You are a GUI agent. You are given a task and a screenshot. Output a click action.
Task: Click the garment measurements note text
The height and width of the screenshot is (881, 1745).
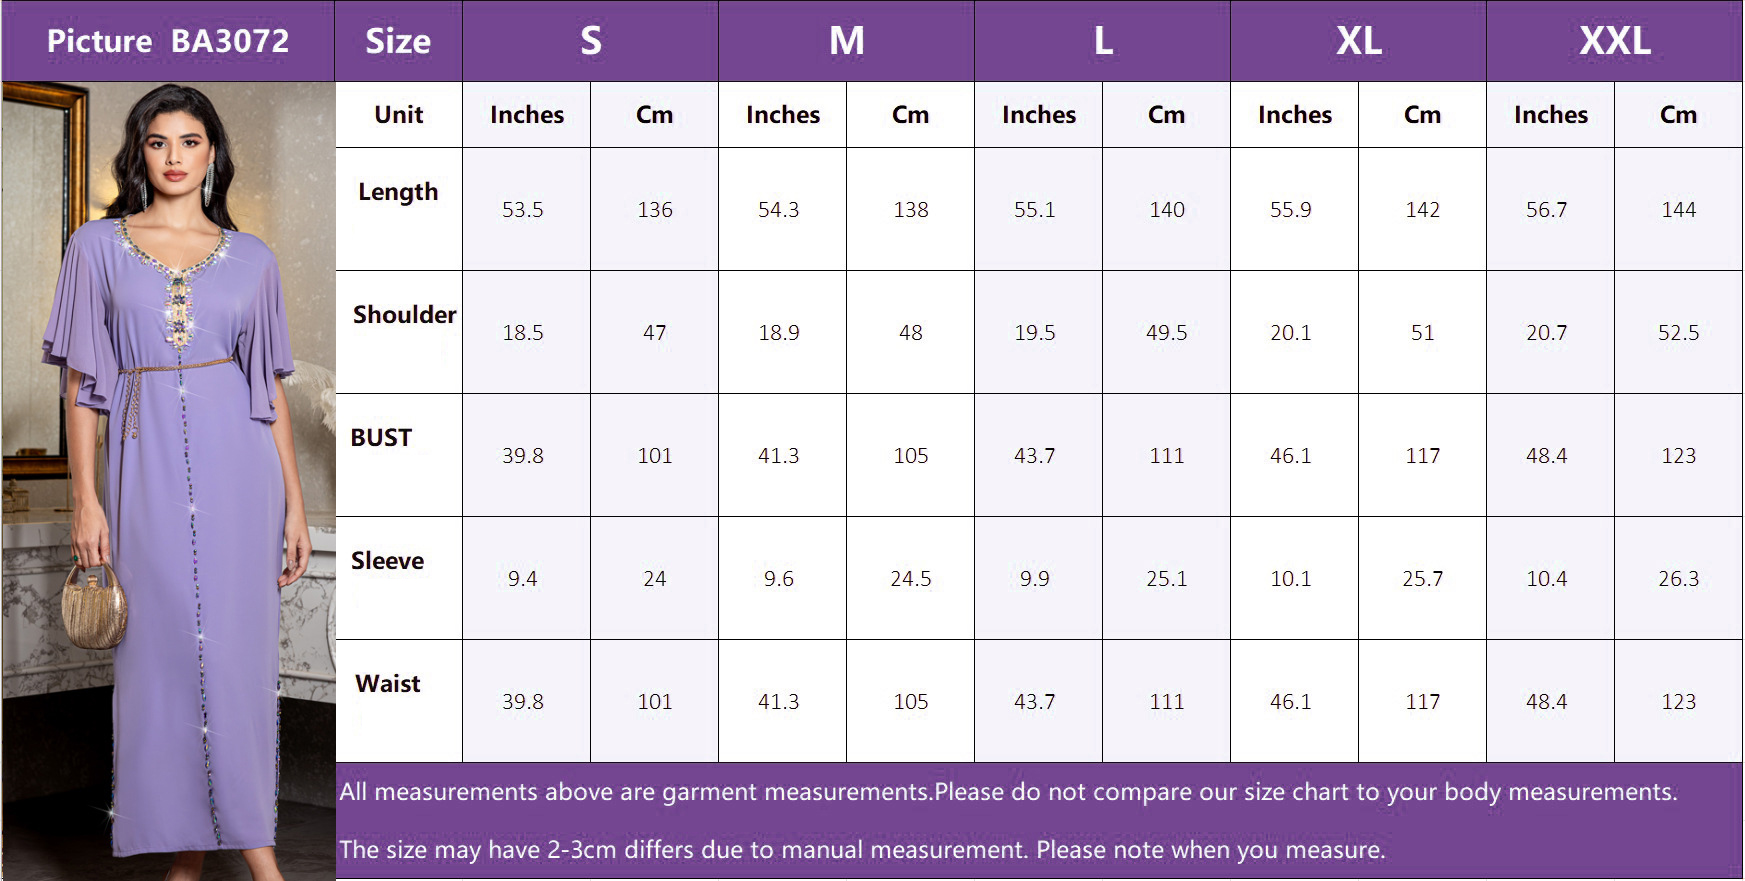1008,792
